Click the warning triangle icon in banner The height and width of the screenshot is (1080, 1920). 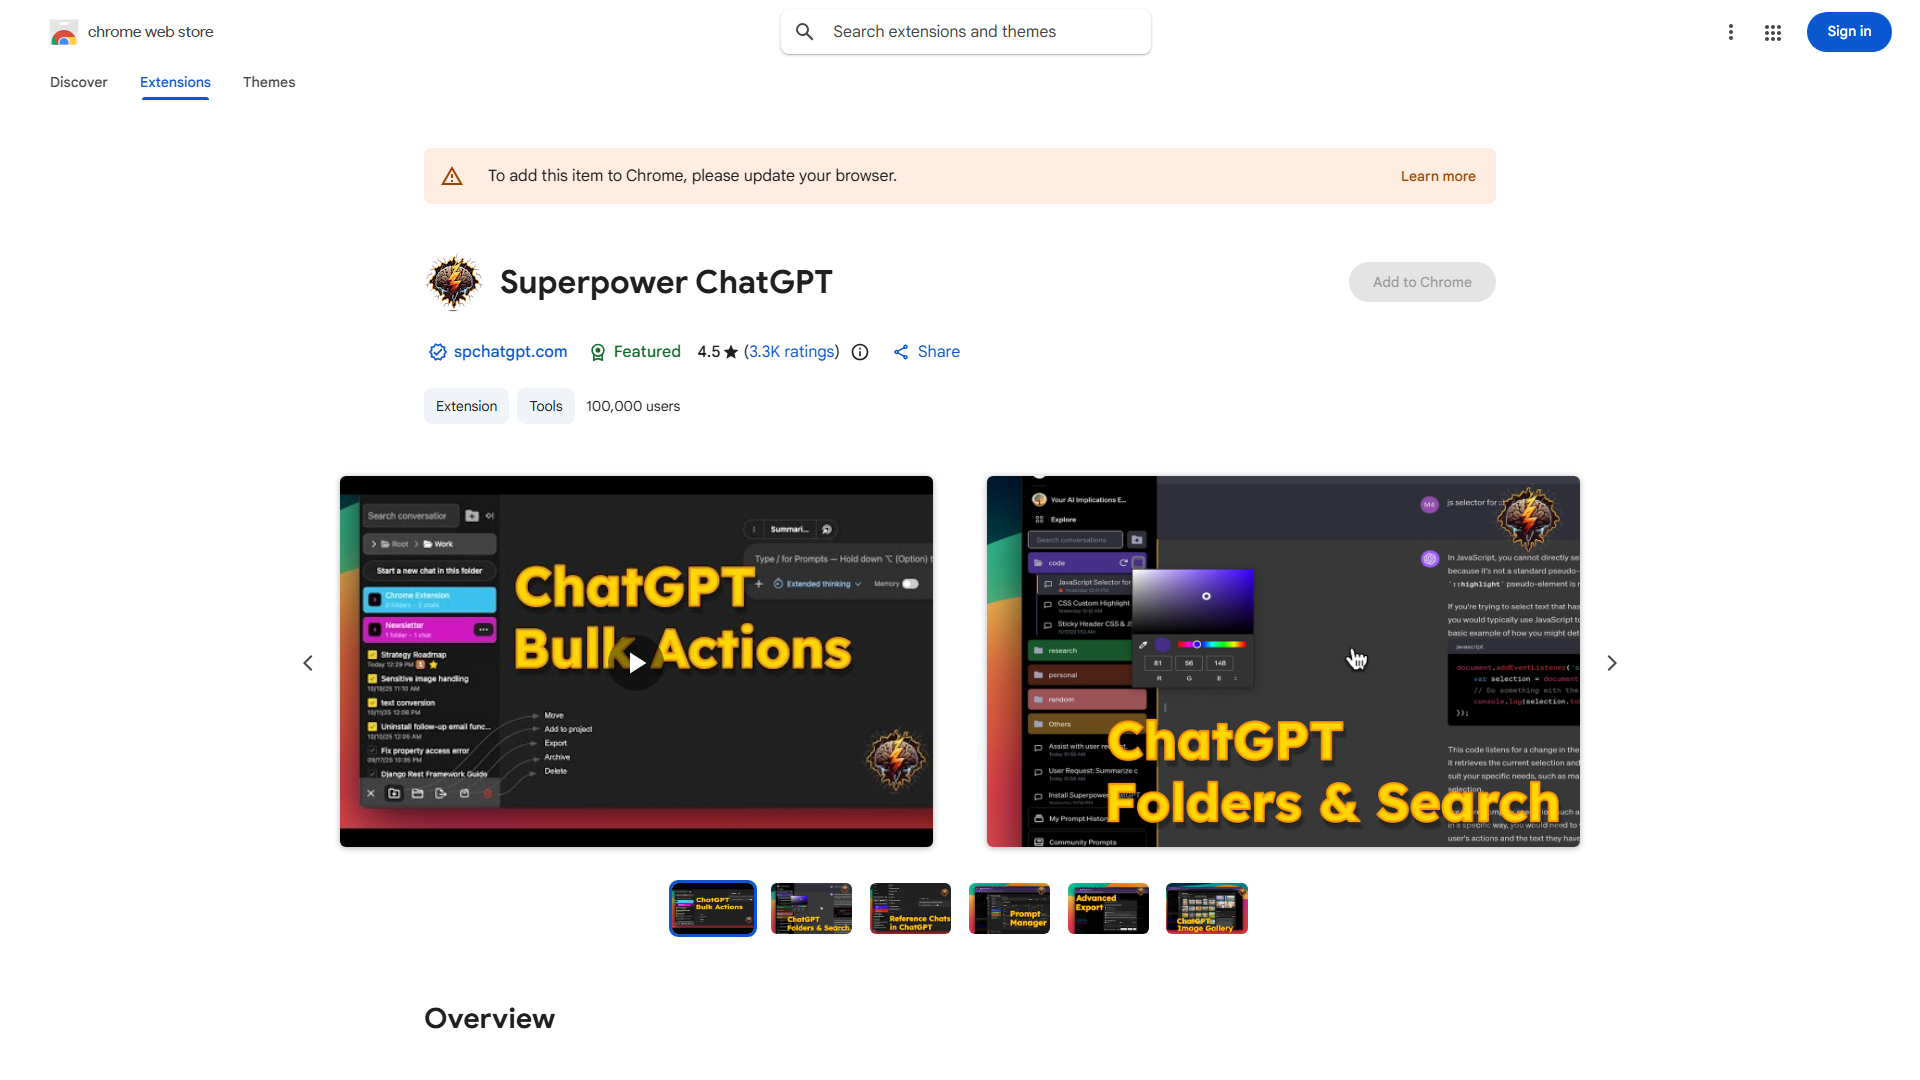452,175
